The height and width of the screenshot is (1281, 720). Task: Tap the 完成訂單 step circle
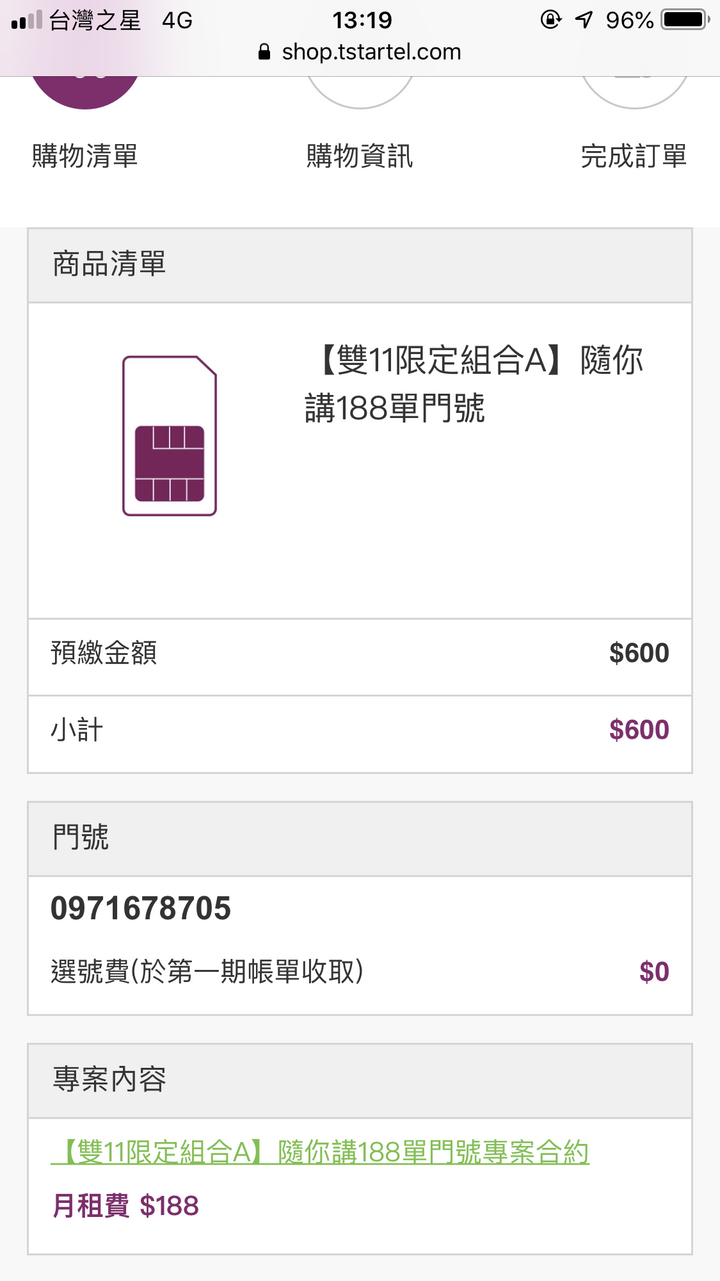(x=634, y=91)
